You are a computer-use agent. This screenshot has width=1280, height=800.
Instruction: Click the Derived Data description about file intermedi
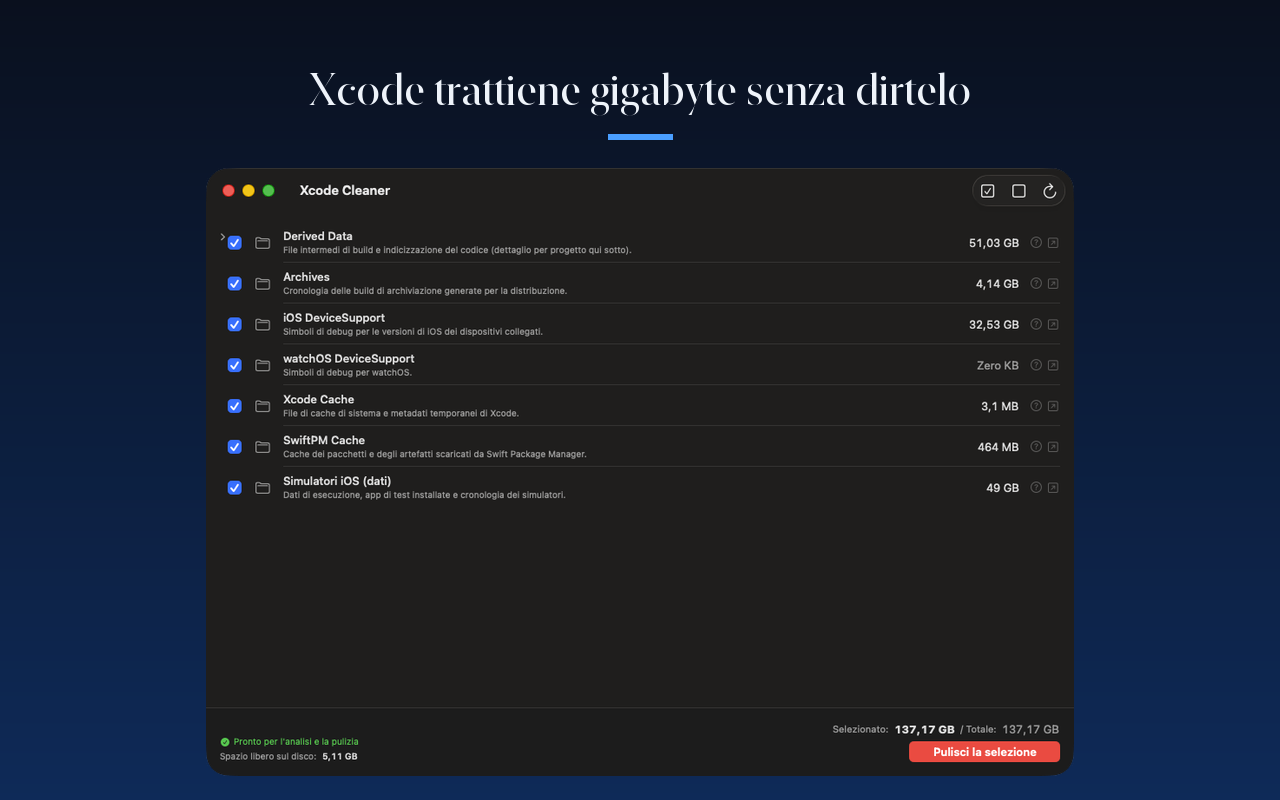(457, 250)
